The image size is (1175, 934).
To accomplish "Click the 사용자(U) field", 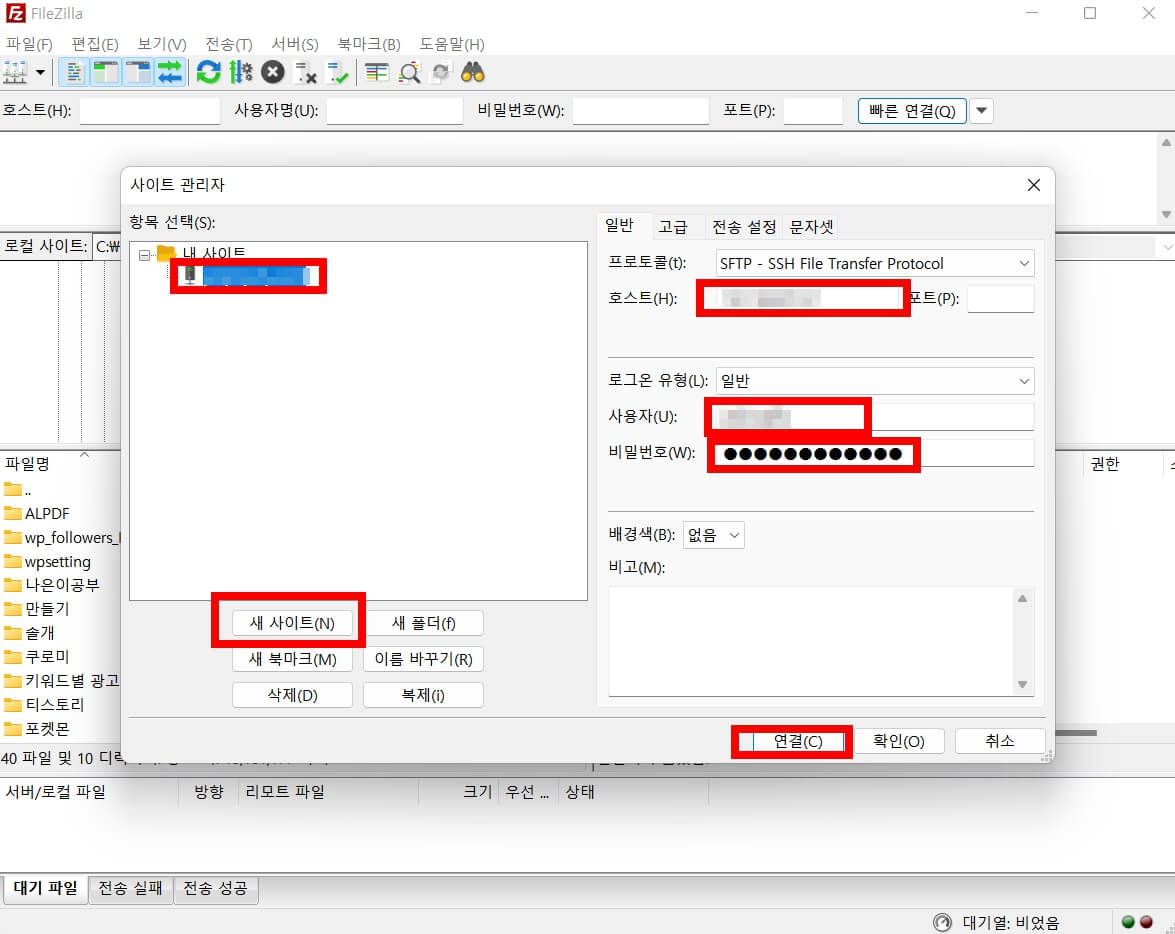I will coord(875,417).
